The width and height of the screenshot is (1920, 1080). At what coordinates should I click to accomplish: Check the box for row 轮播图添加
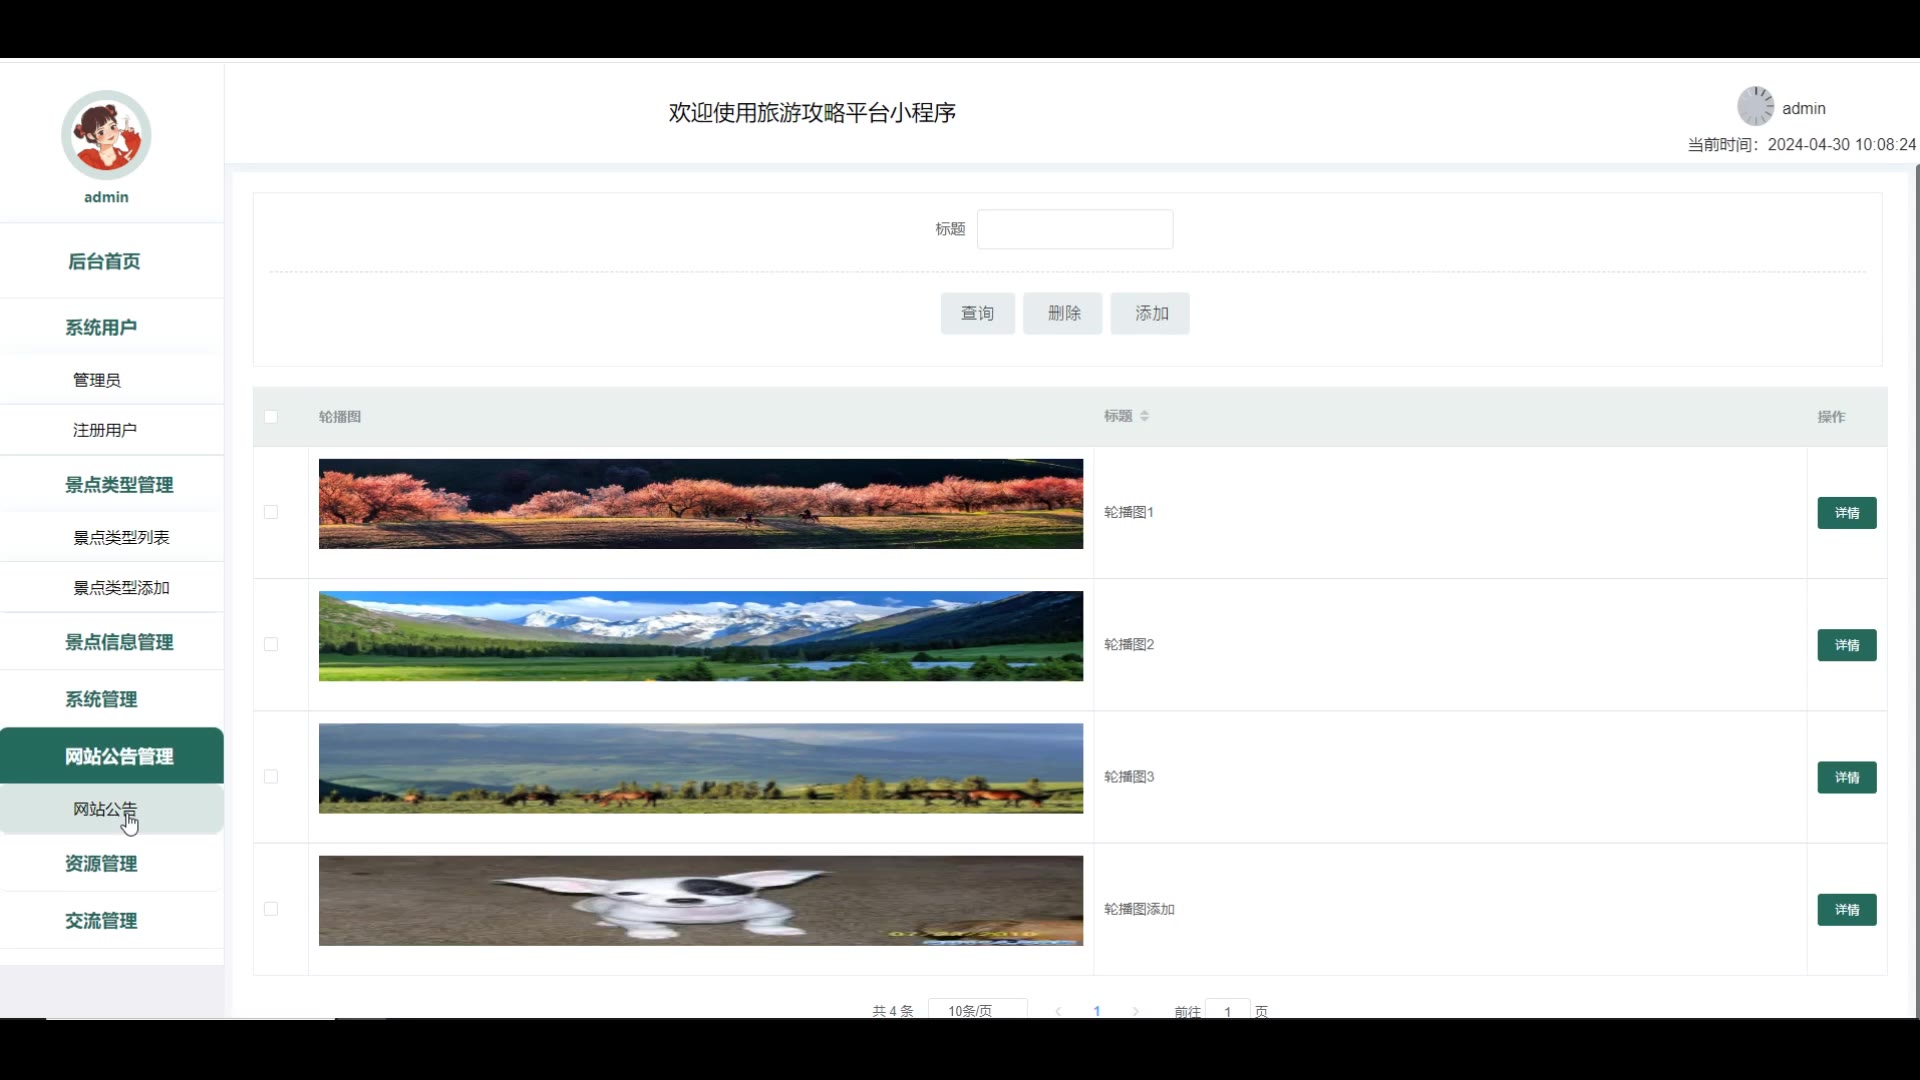click(x=271, y=909)
